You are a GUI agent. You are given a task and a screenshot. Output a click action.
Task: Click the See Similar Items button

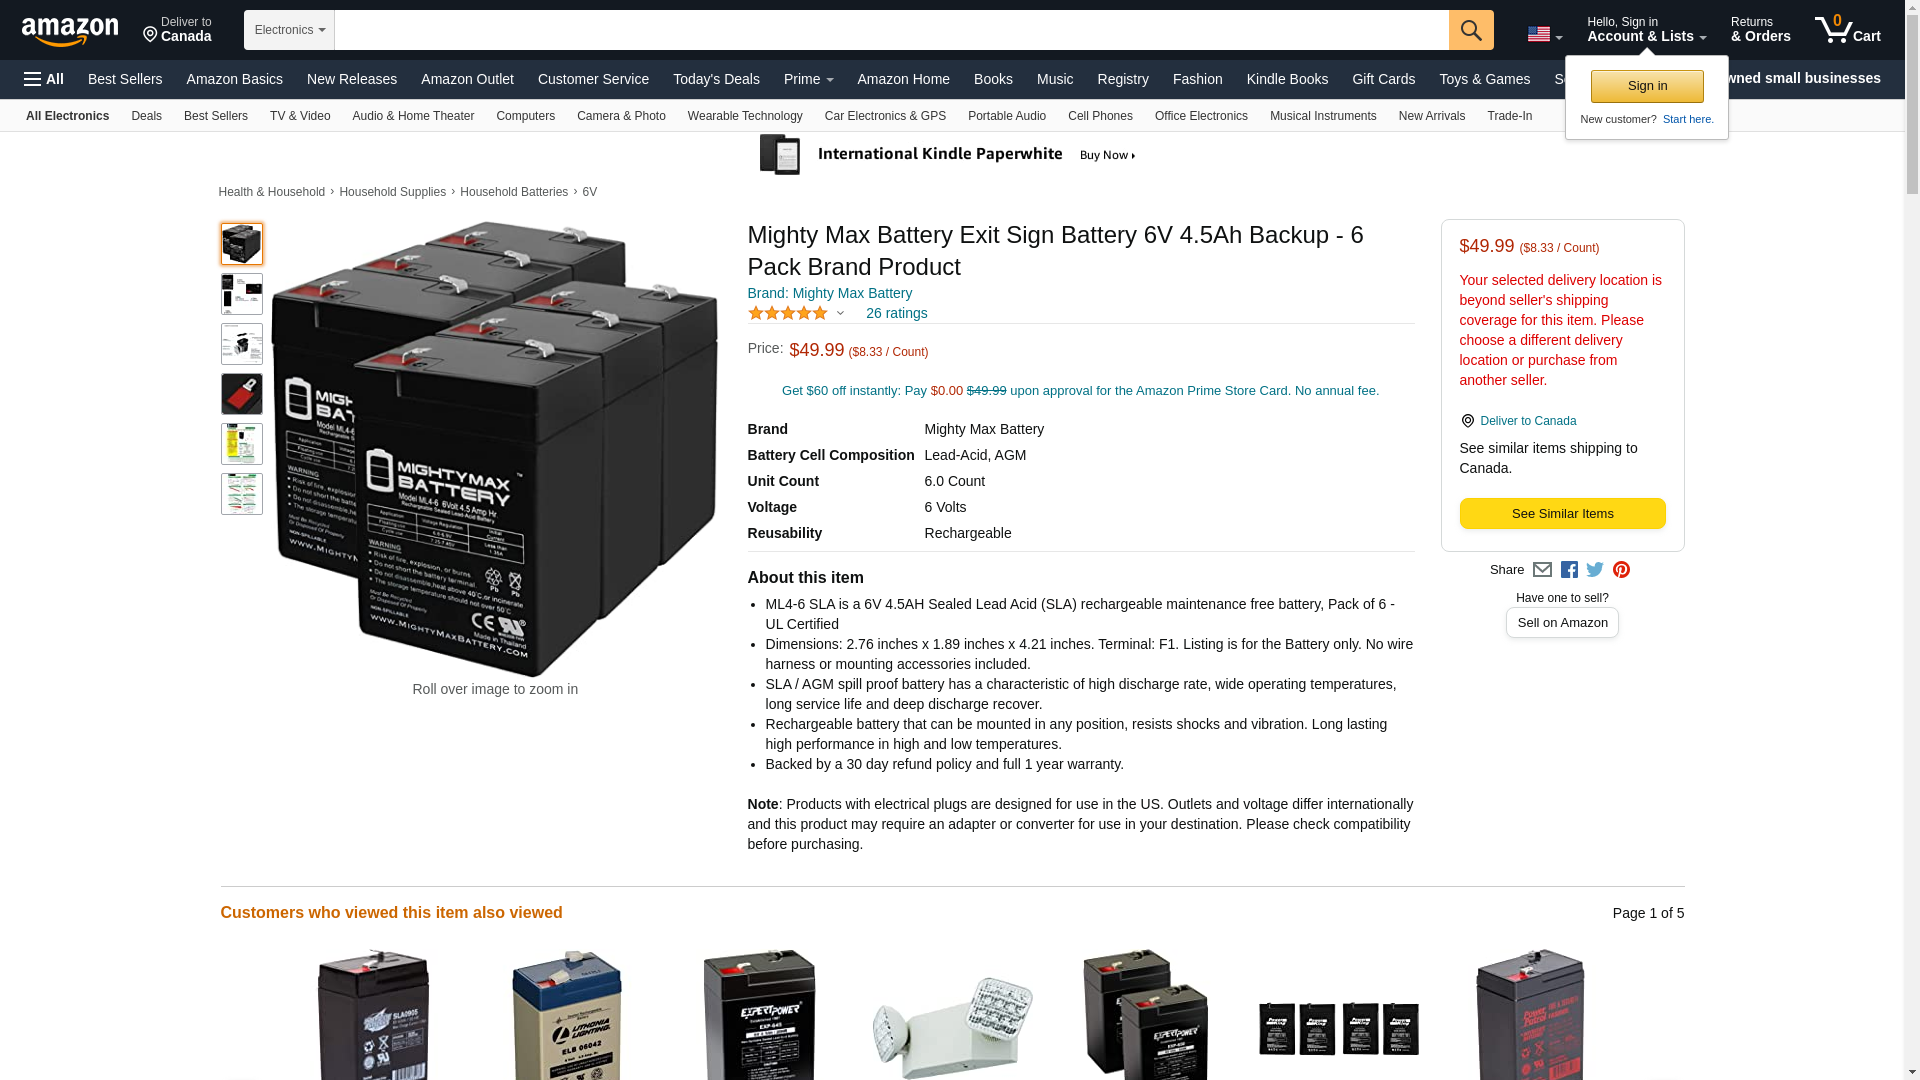pyautogui.click(x=1562, y=514)
